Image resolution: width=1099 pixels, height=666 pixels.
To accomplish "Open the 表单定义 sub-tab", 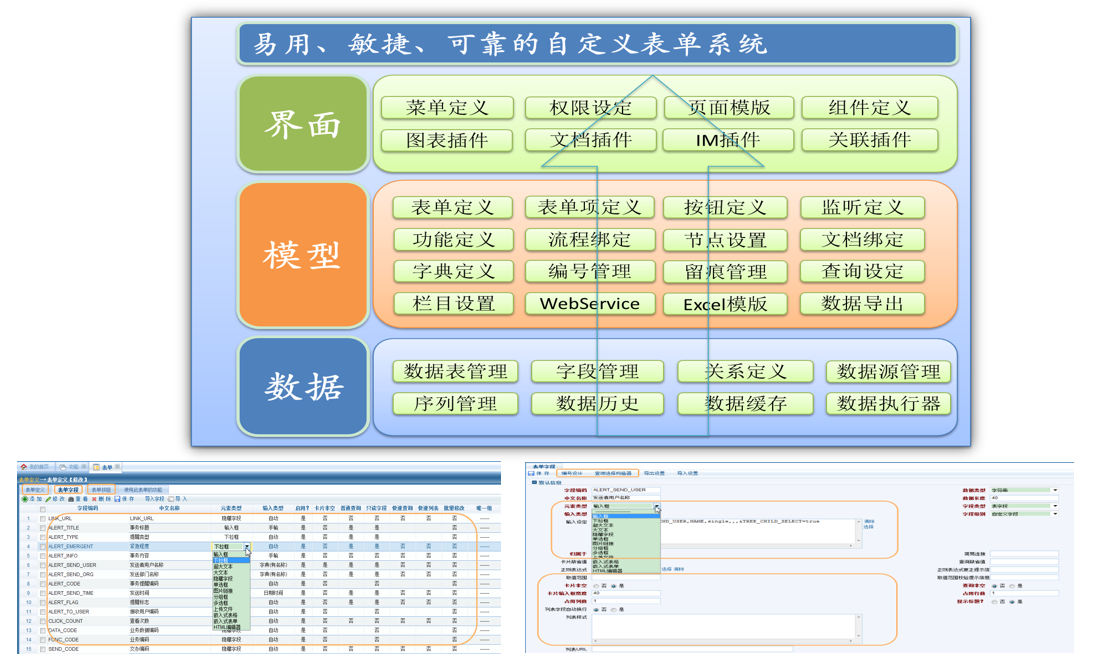I will tap(35, 489).
